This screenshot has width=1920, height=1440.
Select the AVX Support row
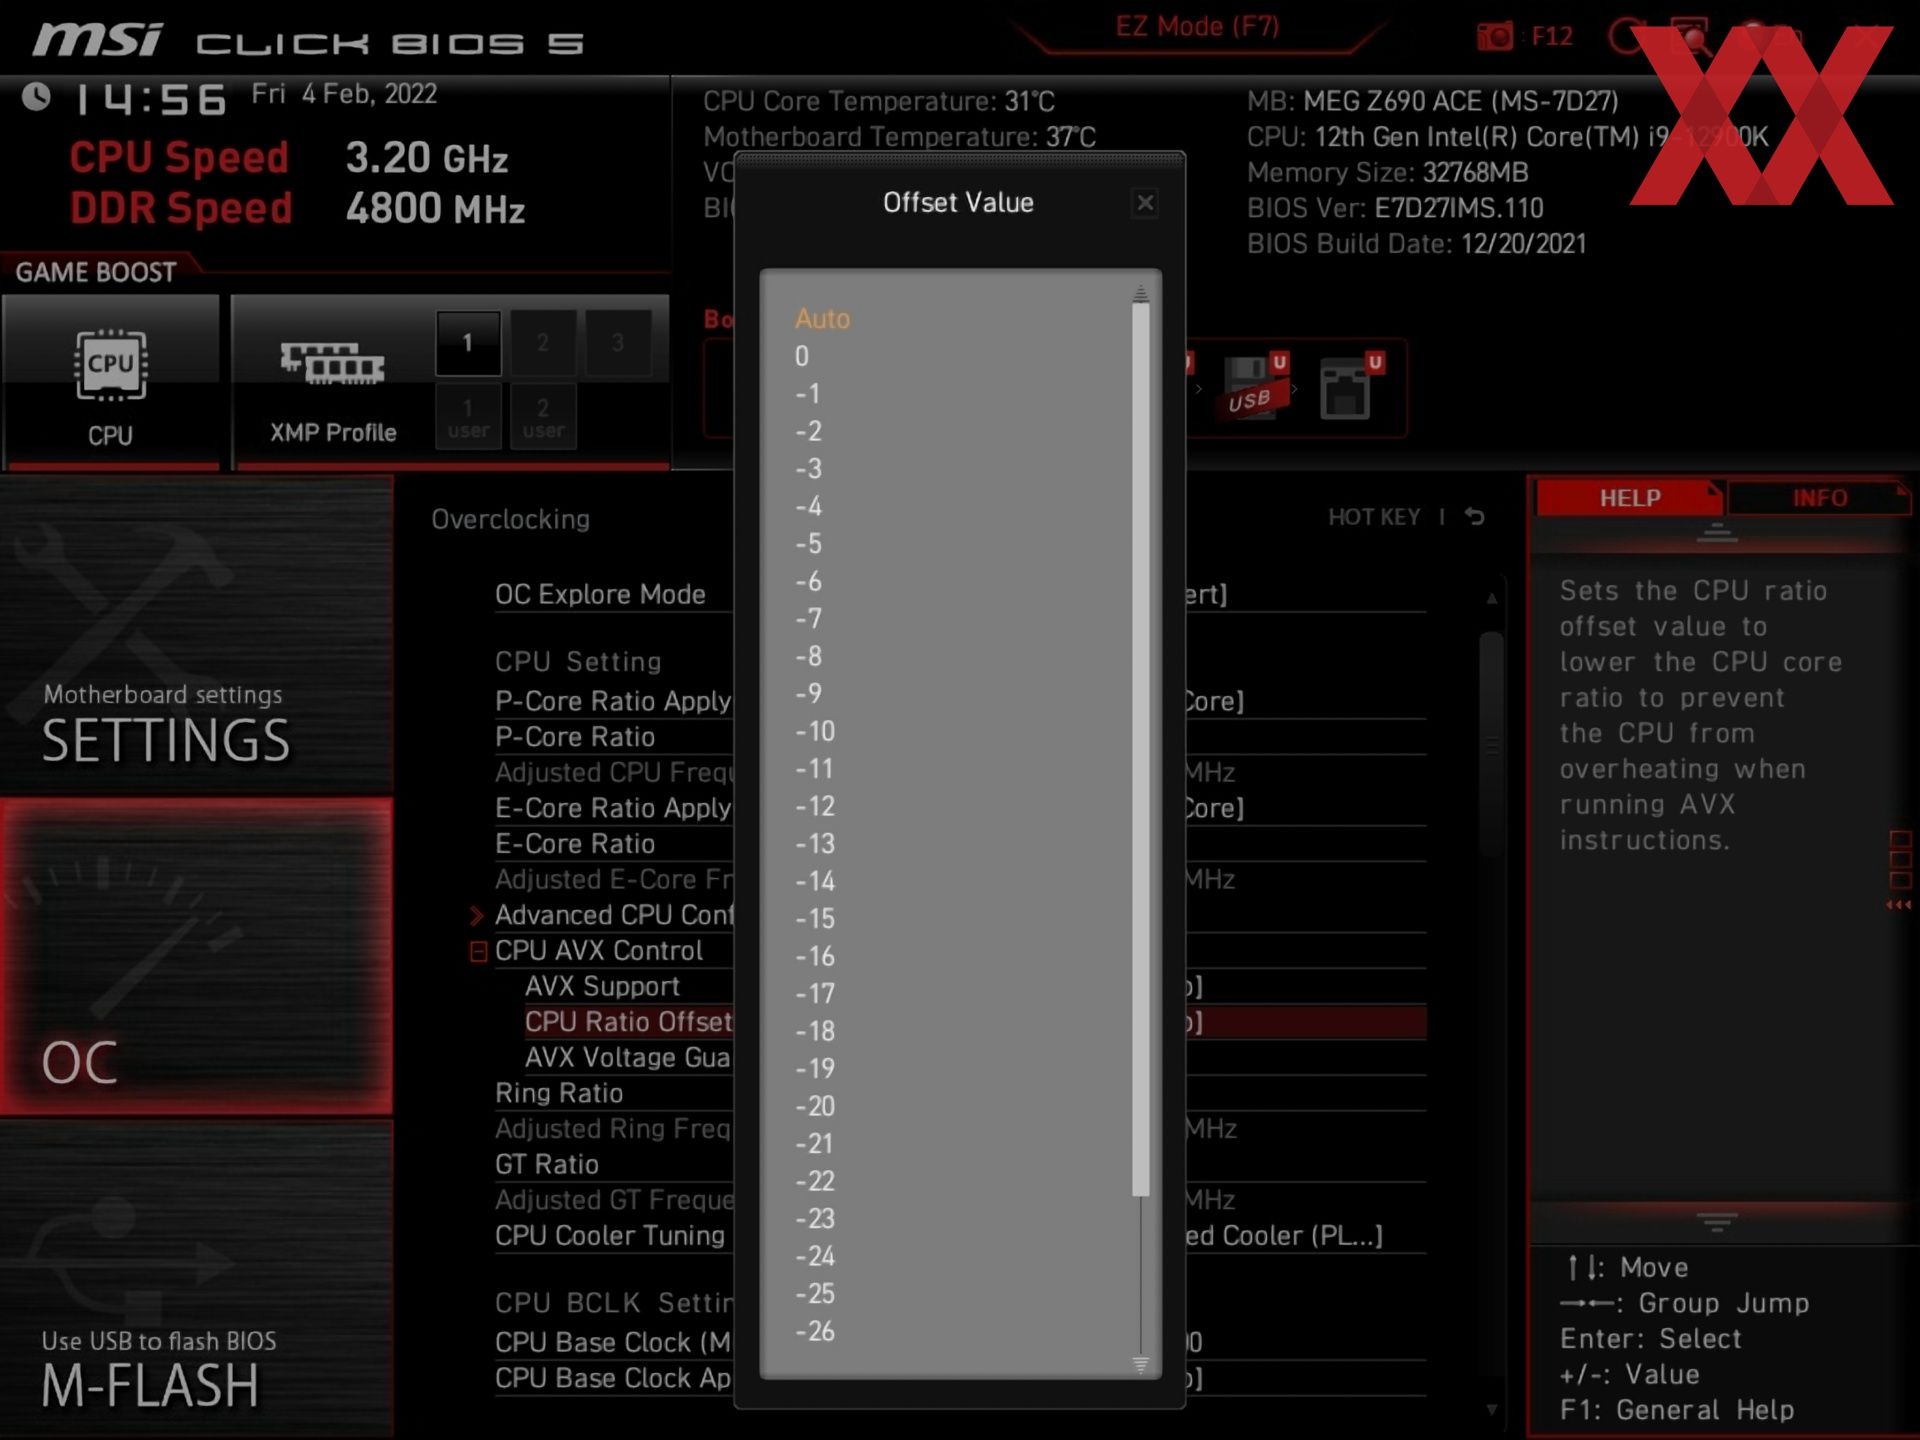click(x=975, y=987)
